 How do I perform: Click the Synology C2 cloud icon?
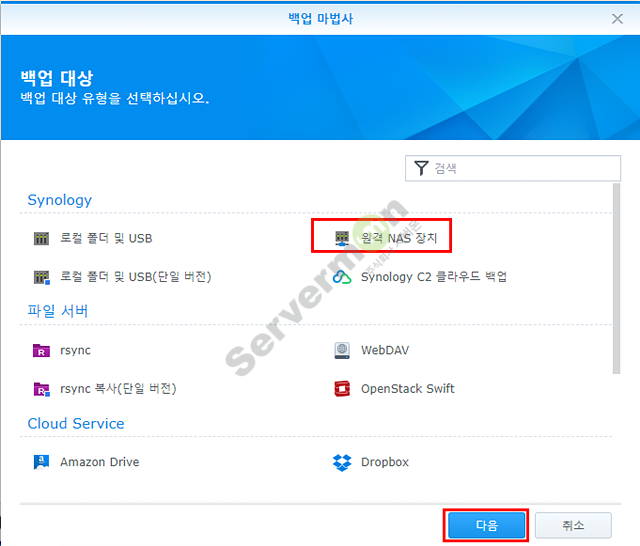(342, 277)
